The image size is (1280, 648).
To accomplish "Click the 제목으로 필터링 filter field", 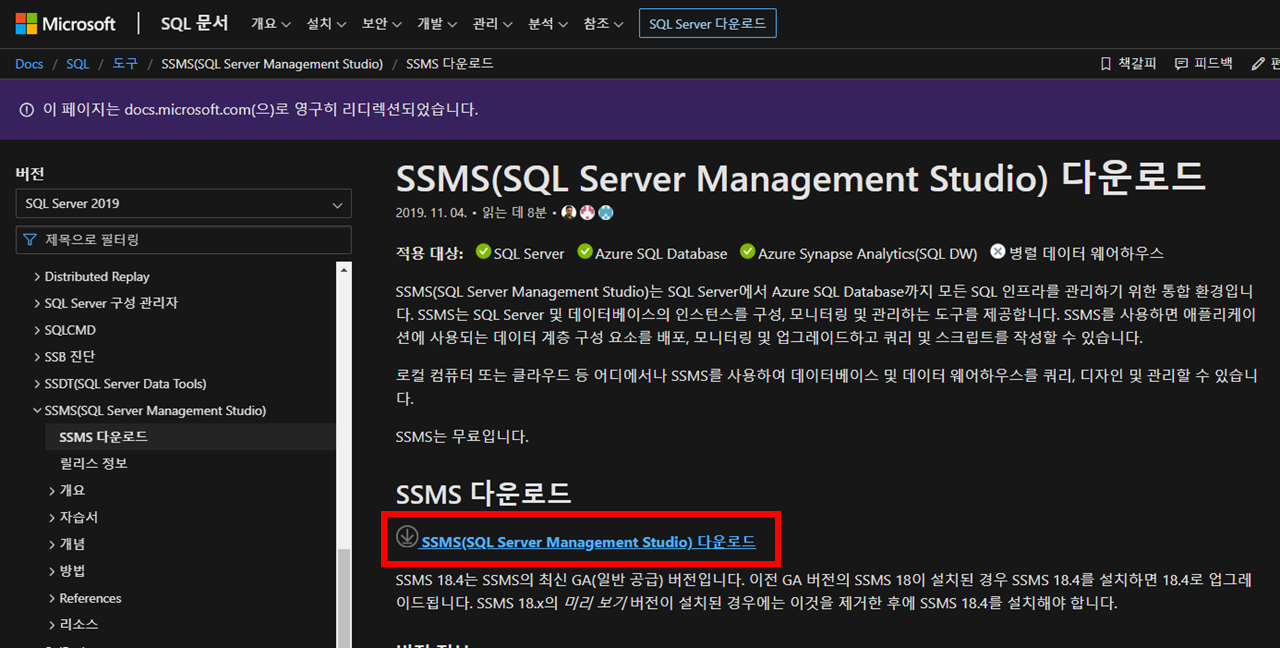I will (183, 240).
